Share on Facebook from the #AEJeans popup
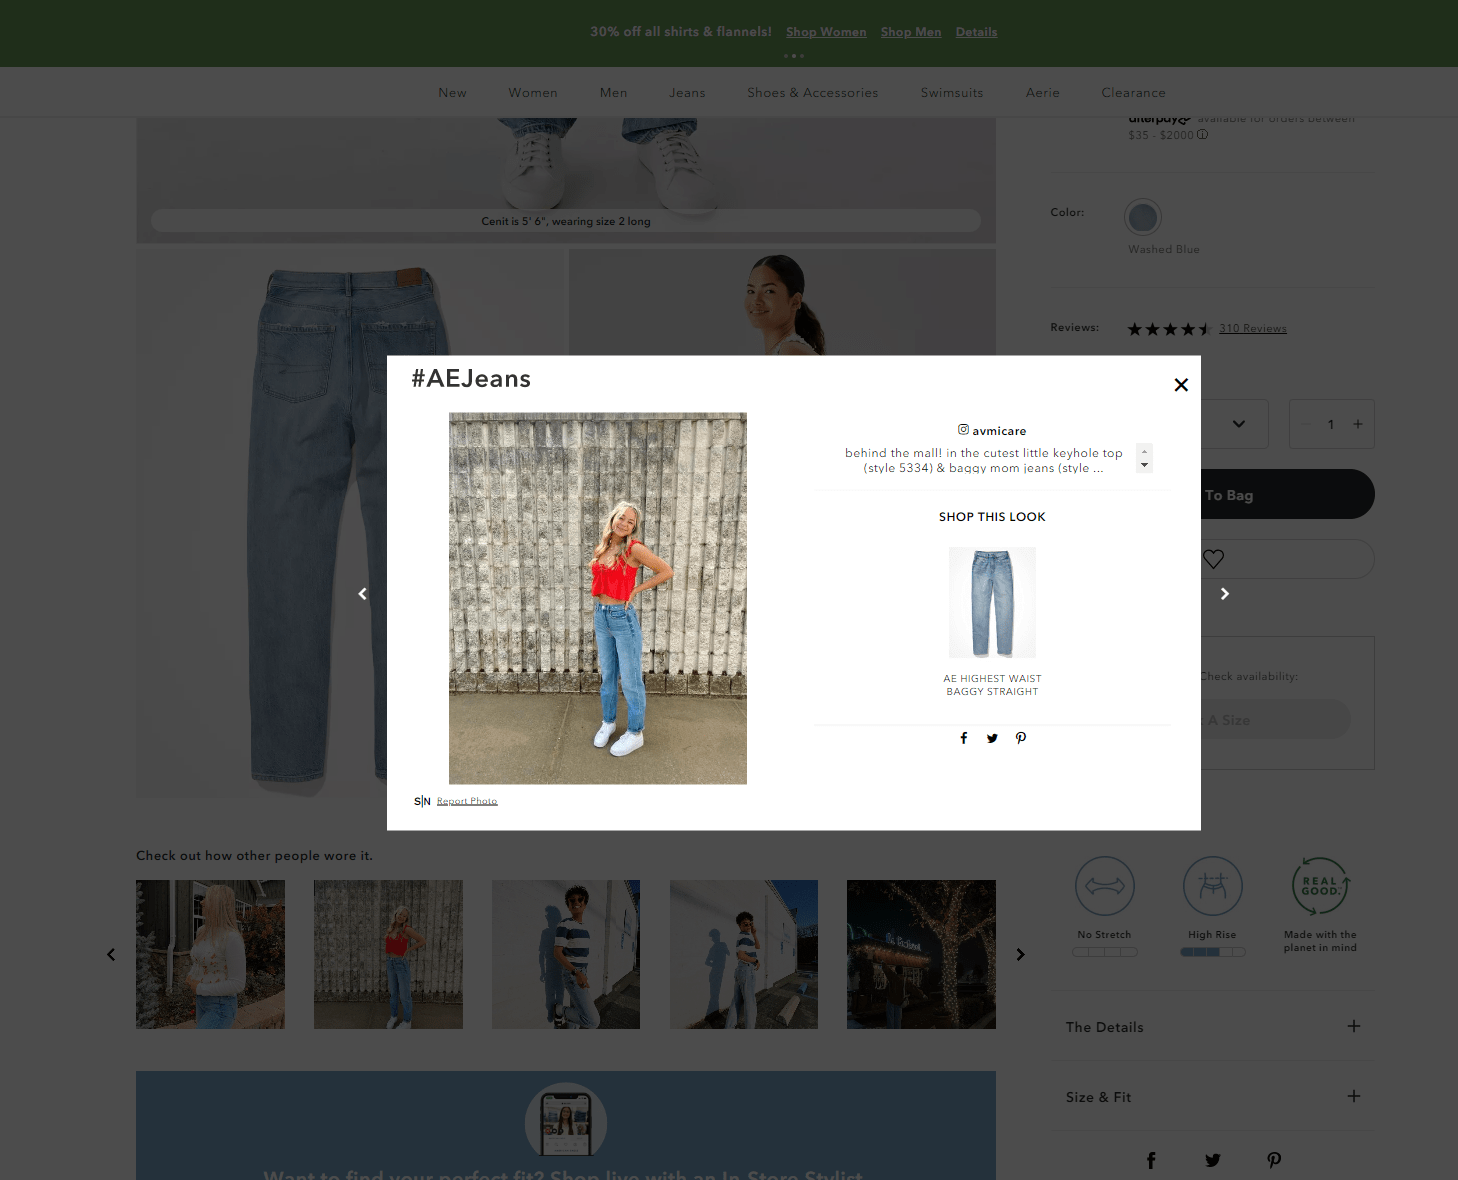The height and width of the screenshot is (1180, 1458). click(964, 738)
